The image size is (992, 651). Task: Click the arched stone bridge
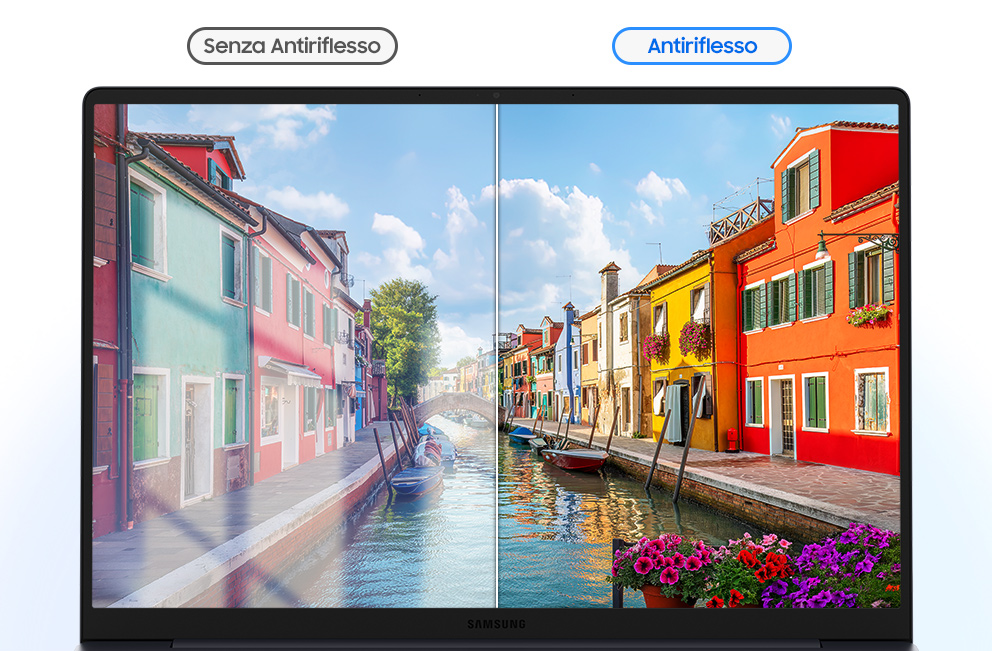pyautogui.click(x=455, y=405)
